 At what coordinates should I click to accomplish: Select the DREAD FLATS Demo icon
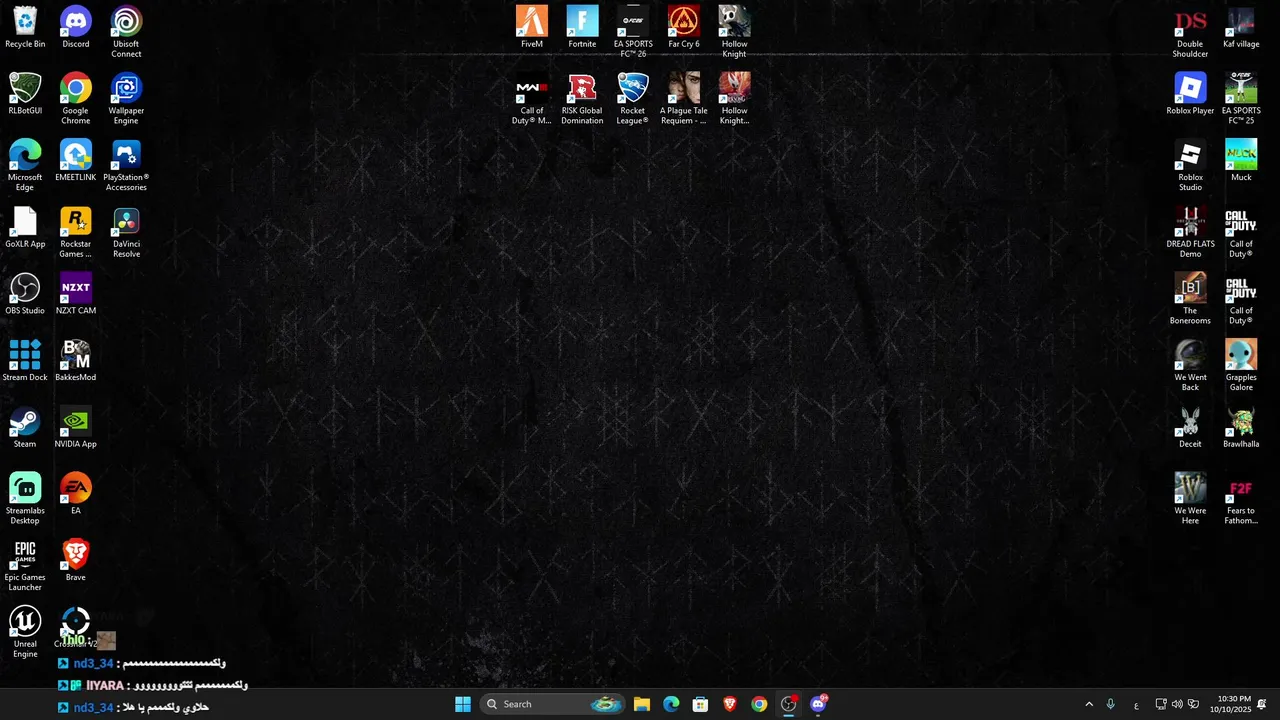pyautogui.click(x=1190, y=232)
